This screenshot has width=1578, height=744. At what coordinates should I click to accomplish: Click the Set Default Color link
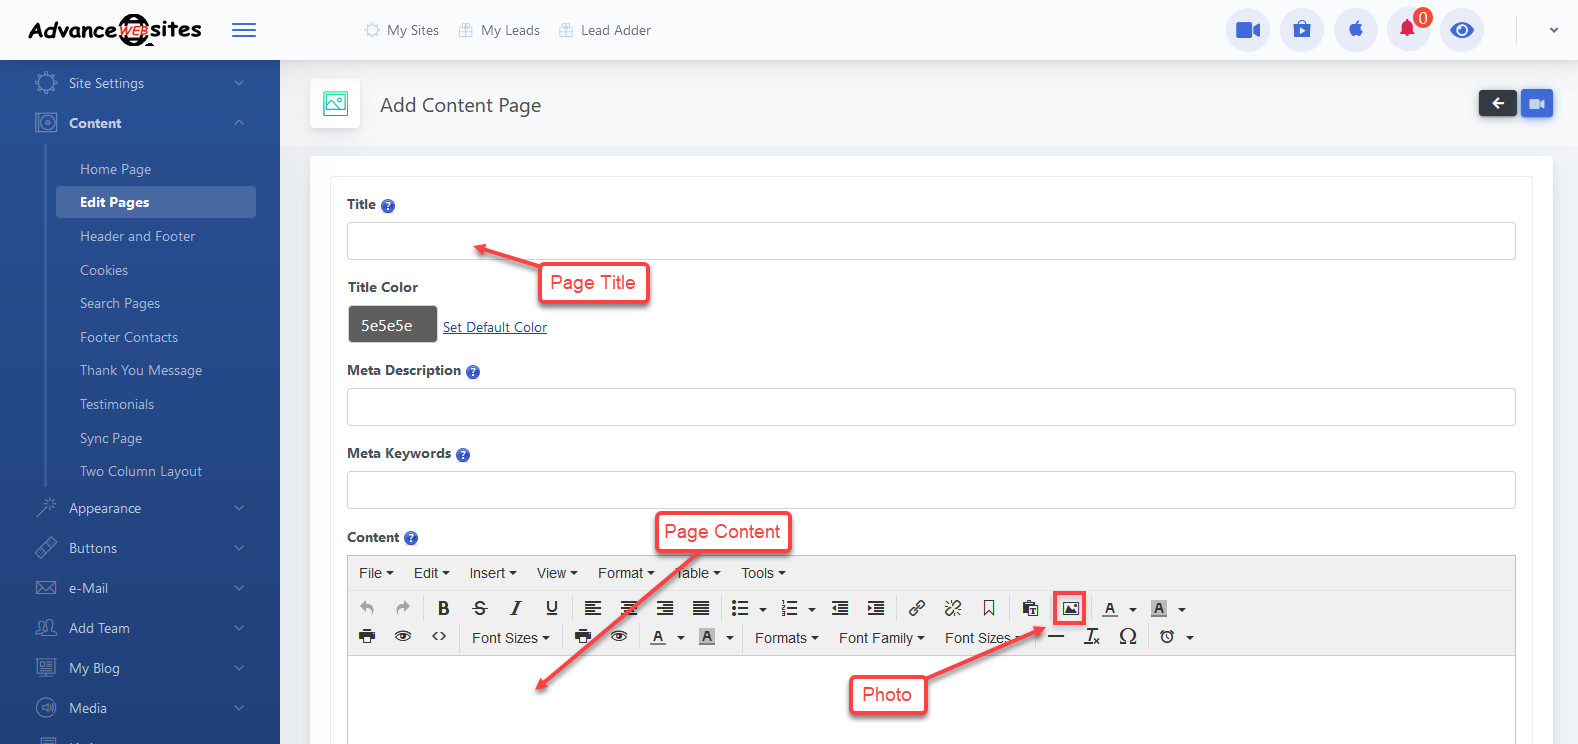click(495, 327)
